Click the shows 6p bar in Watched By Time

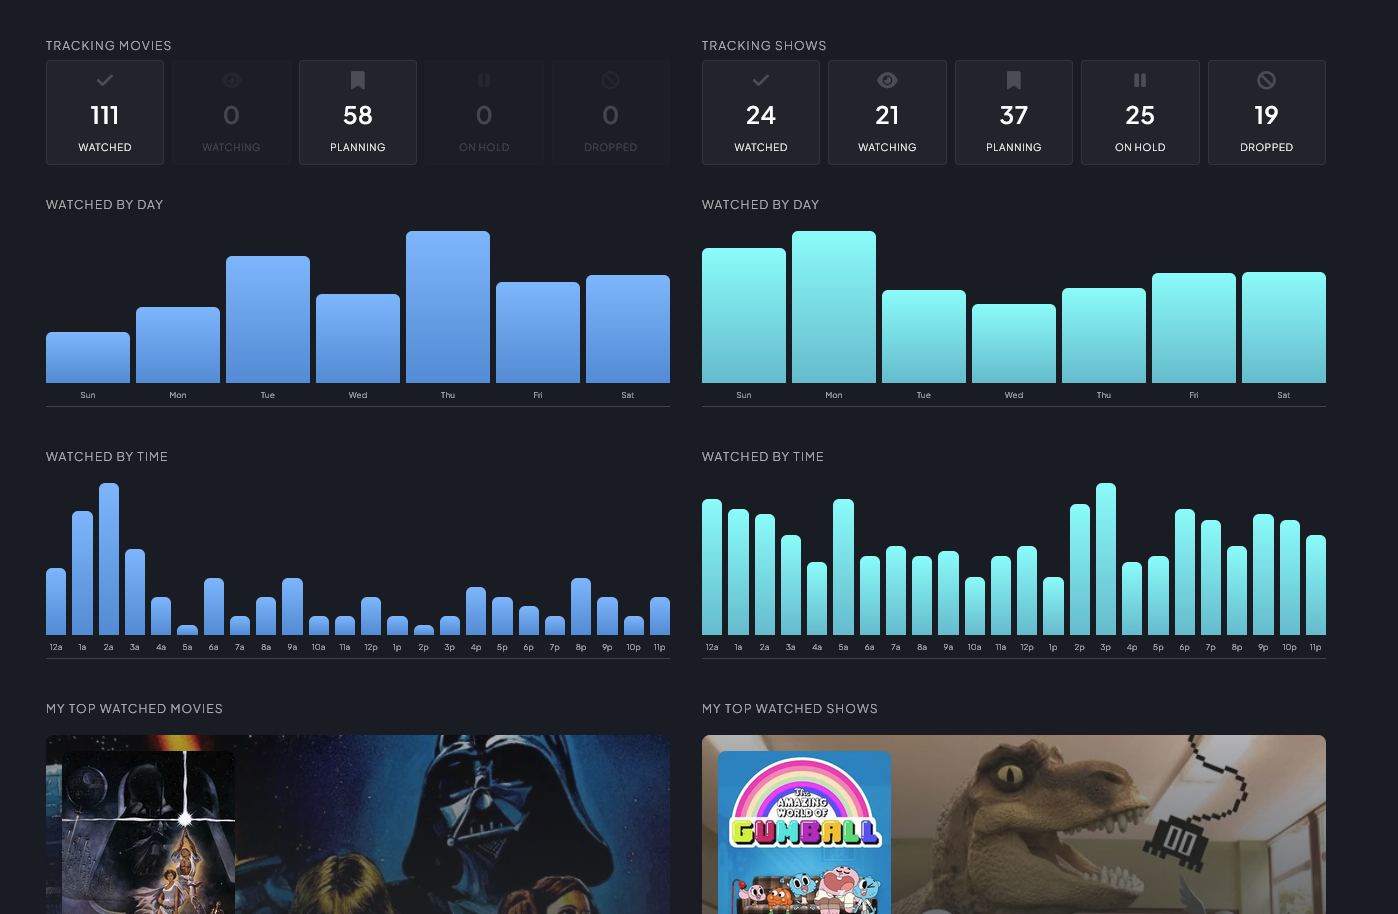coord(1185,572)
